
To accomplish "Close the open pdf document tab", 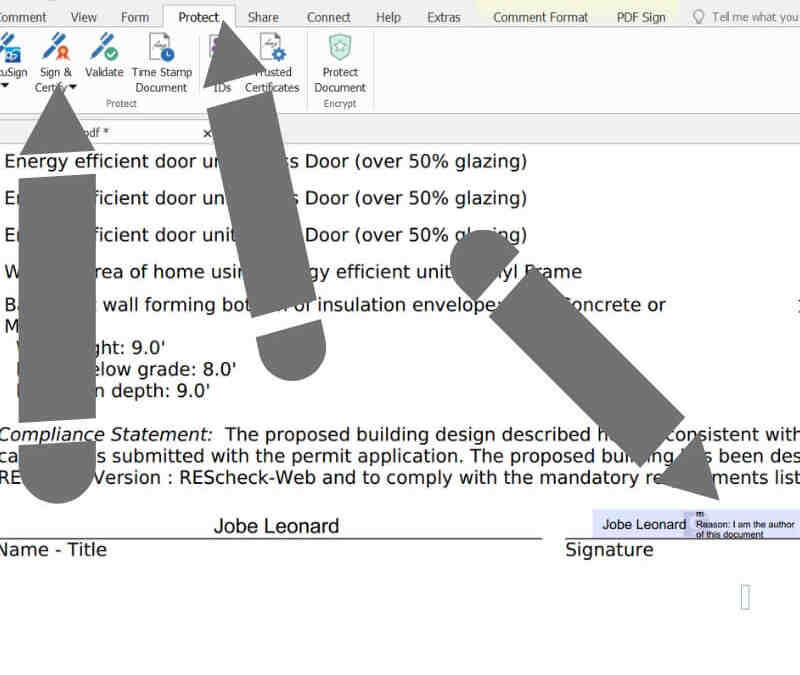I will tap(207, 133).
